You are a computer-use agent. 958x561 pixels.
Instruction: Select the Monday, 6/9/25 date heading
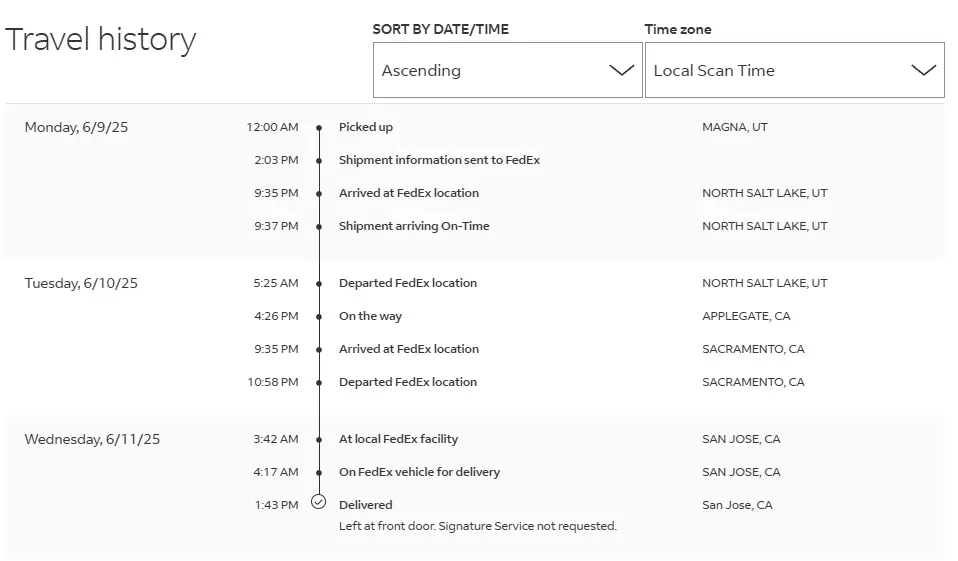coord(78,127)
